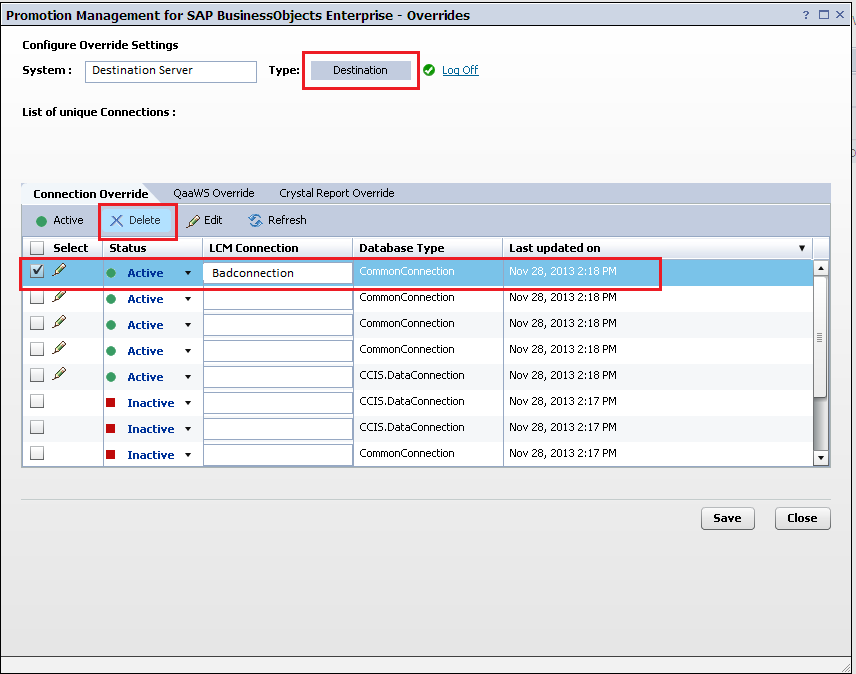Viewport: 856px width, 674px height.
Task: Click the Active toolbar label
Action: click(x=68, y=220)
